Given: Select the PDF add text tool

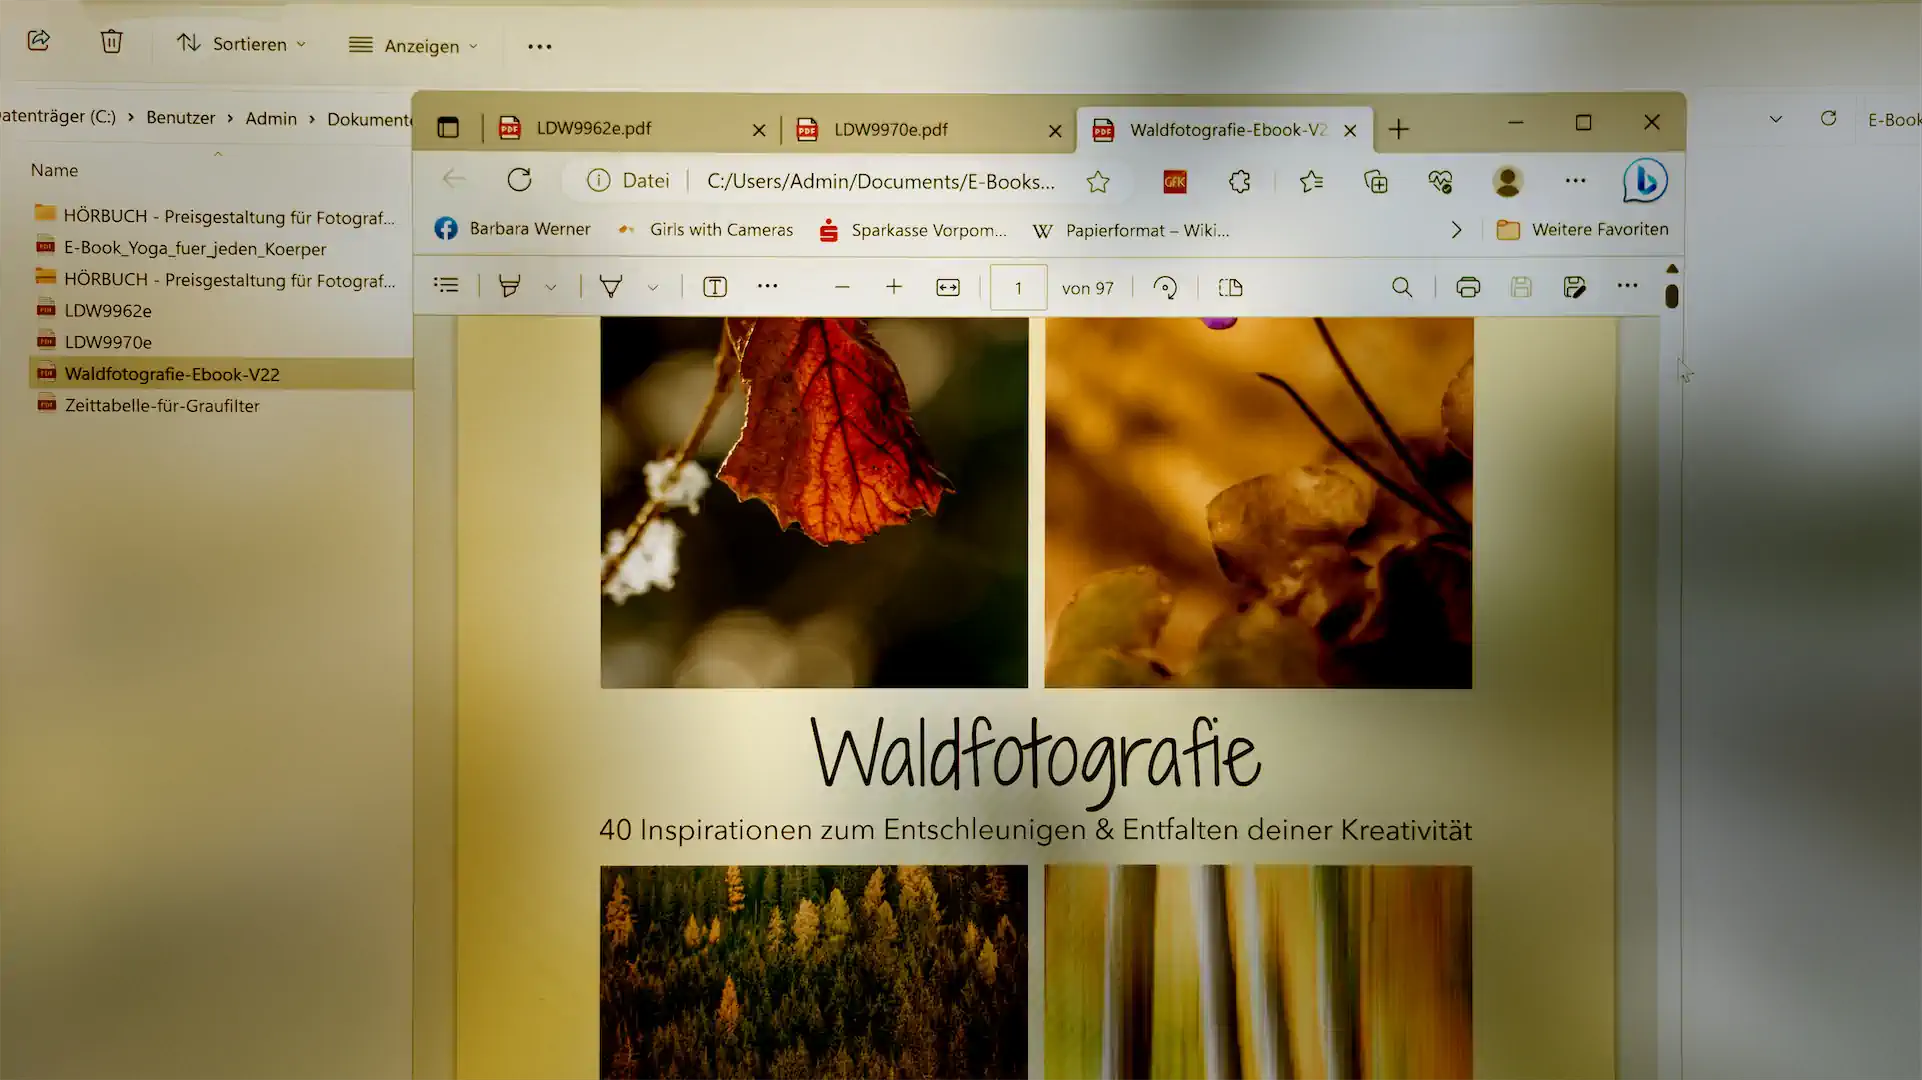Looking at the screenshot, I should 715,287.
